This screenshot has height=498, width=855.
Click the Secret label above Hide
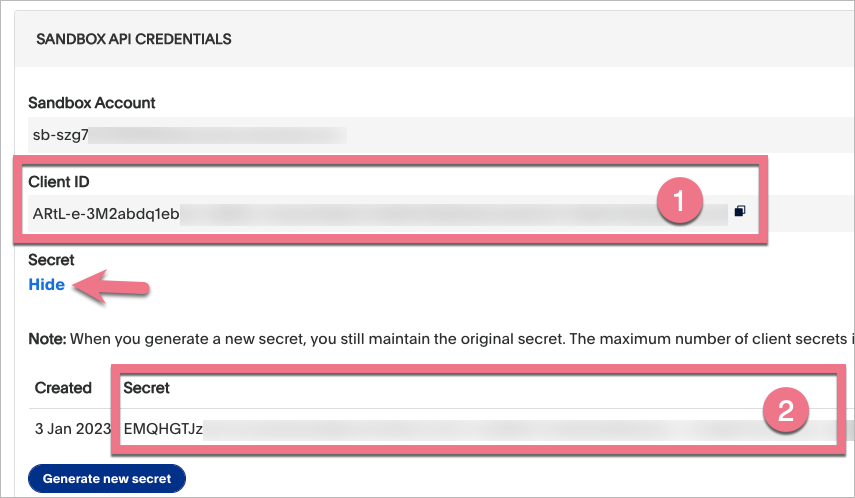pyautogui.click(x=51, y=260)
